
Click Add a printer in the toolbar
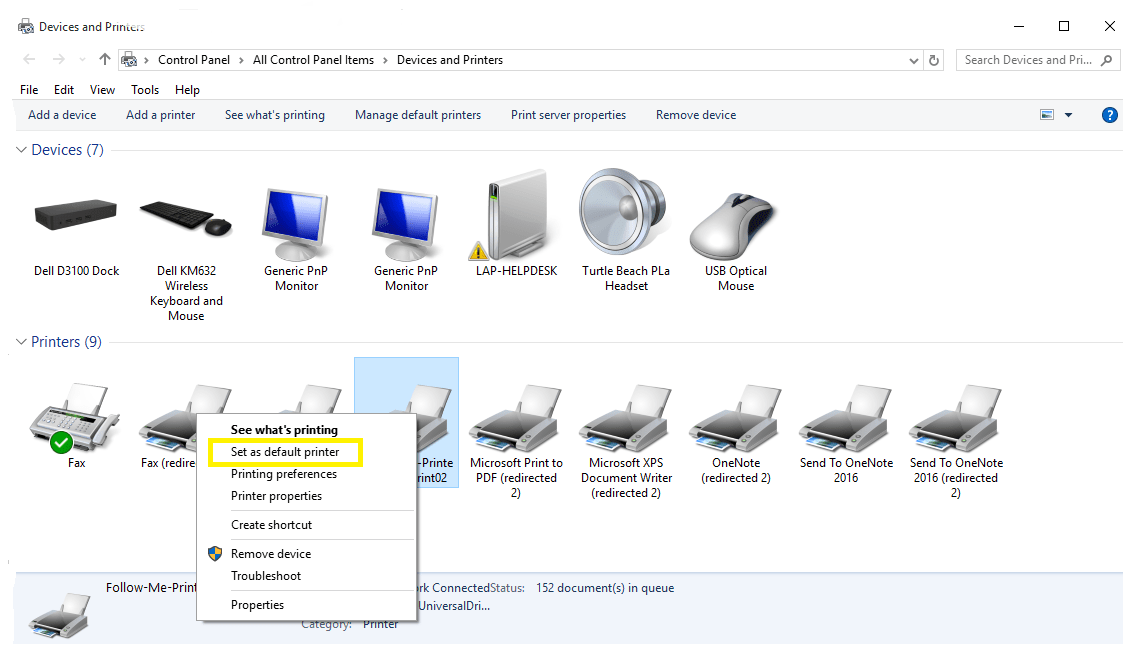160,114
